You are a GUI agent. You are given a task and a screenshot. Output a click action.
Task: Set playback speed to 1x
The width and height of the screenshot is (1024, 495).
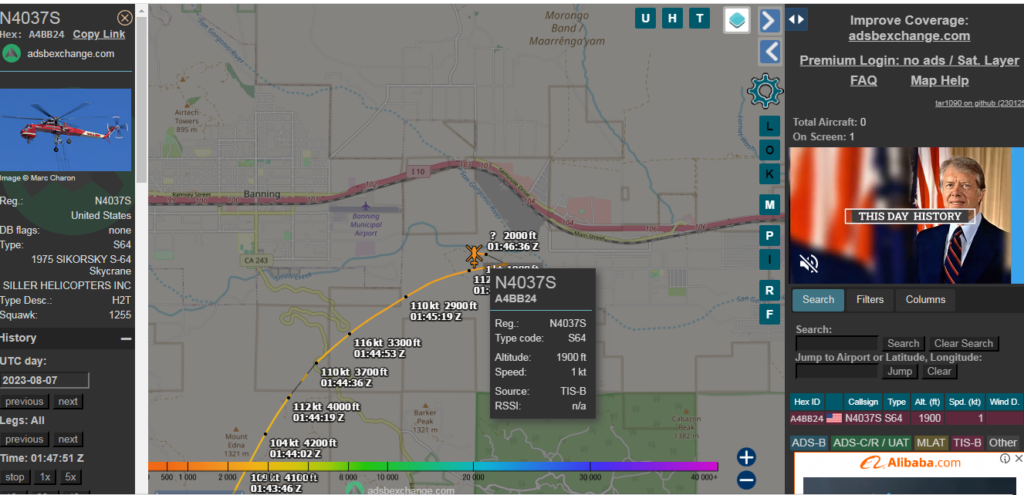(x=44, y=477)
